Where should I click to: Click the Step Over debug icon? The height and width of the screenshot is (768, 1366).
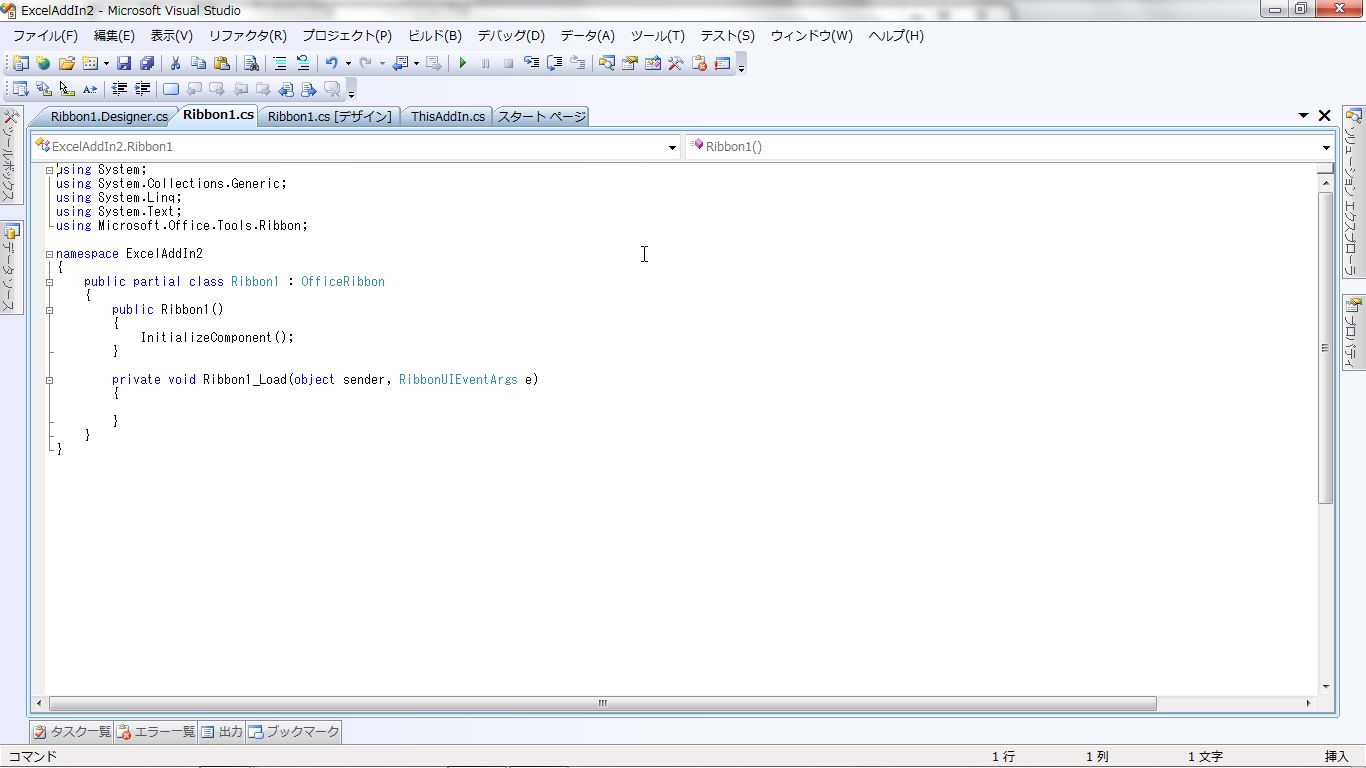[554, 63]
